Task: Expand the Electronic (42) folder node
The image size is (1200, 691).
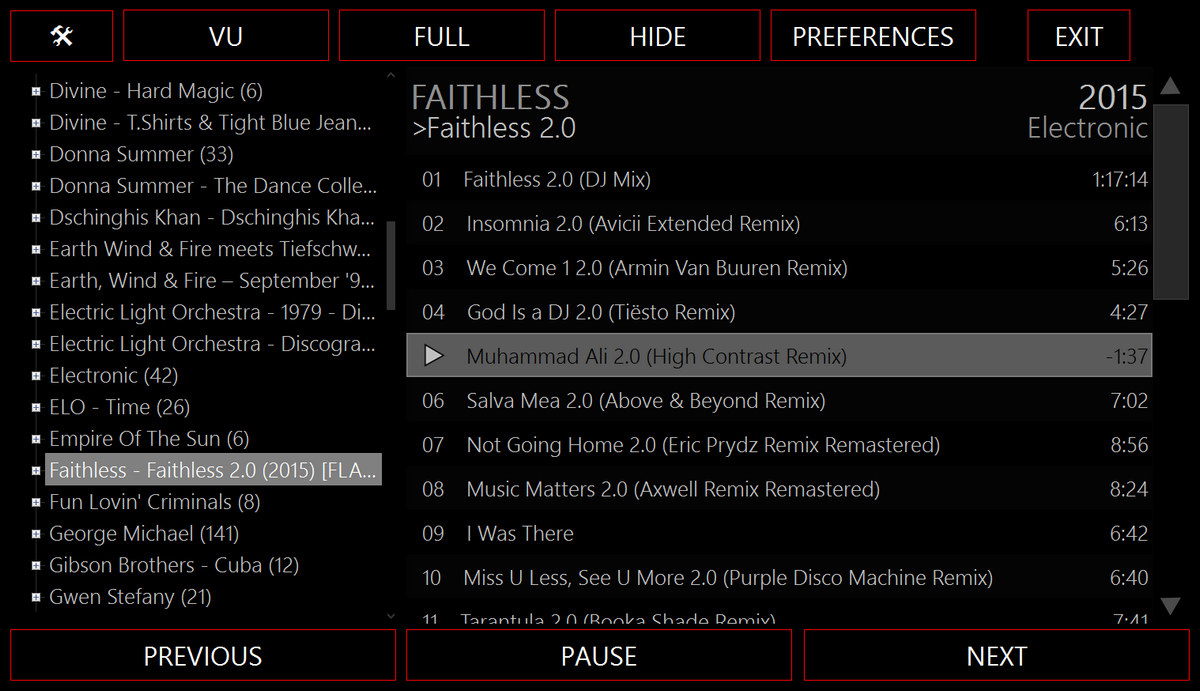Action: [x=36, y=376]
